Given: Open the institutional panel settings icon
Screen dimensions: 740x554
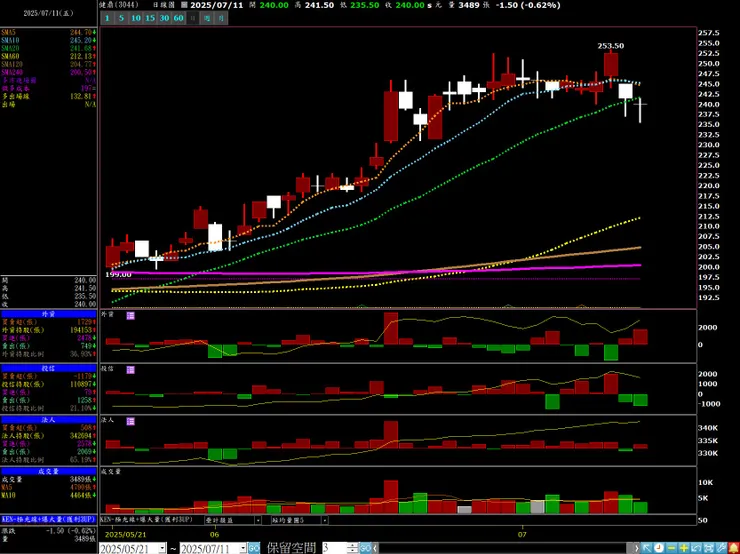Looking at the screenshot, I should [x=130, y=421].
